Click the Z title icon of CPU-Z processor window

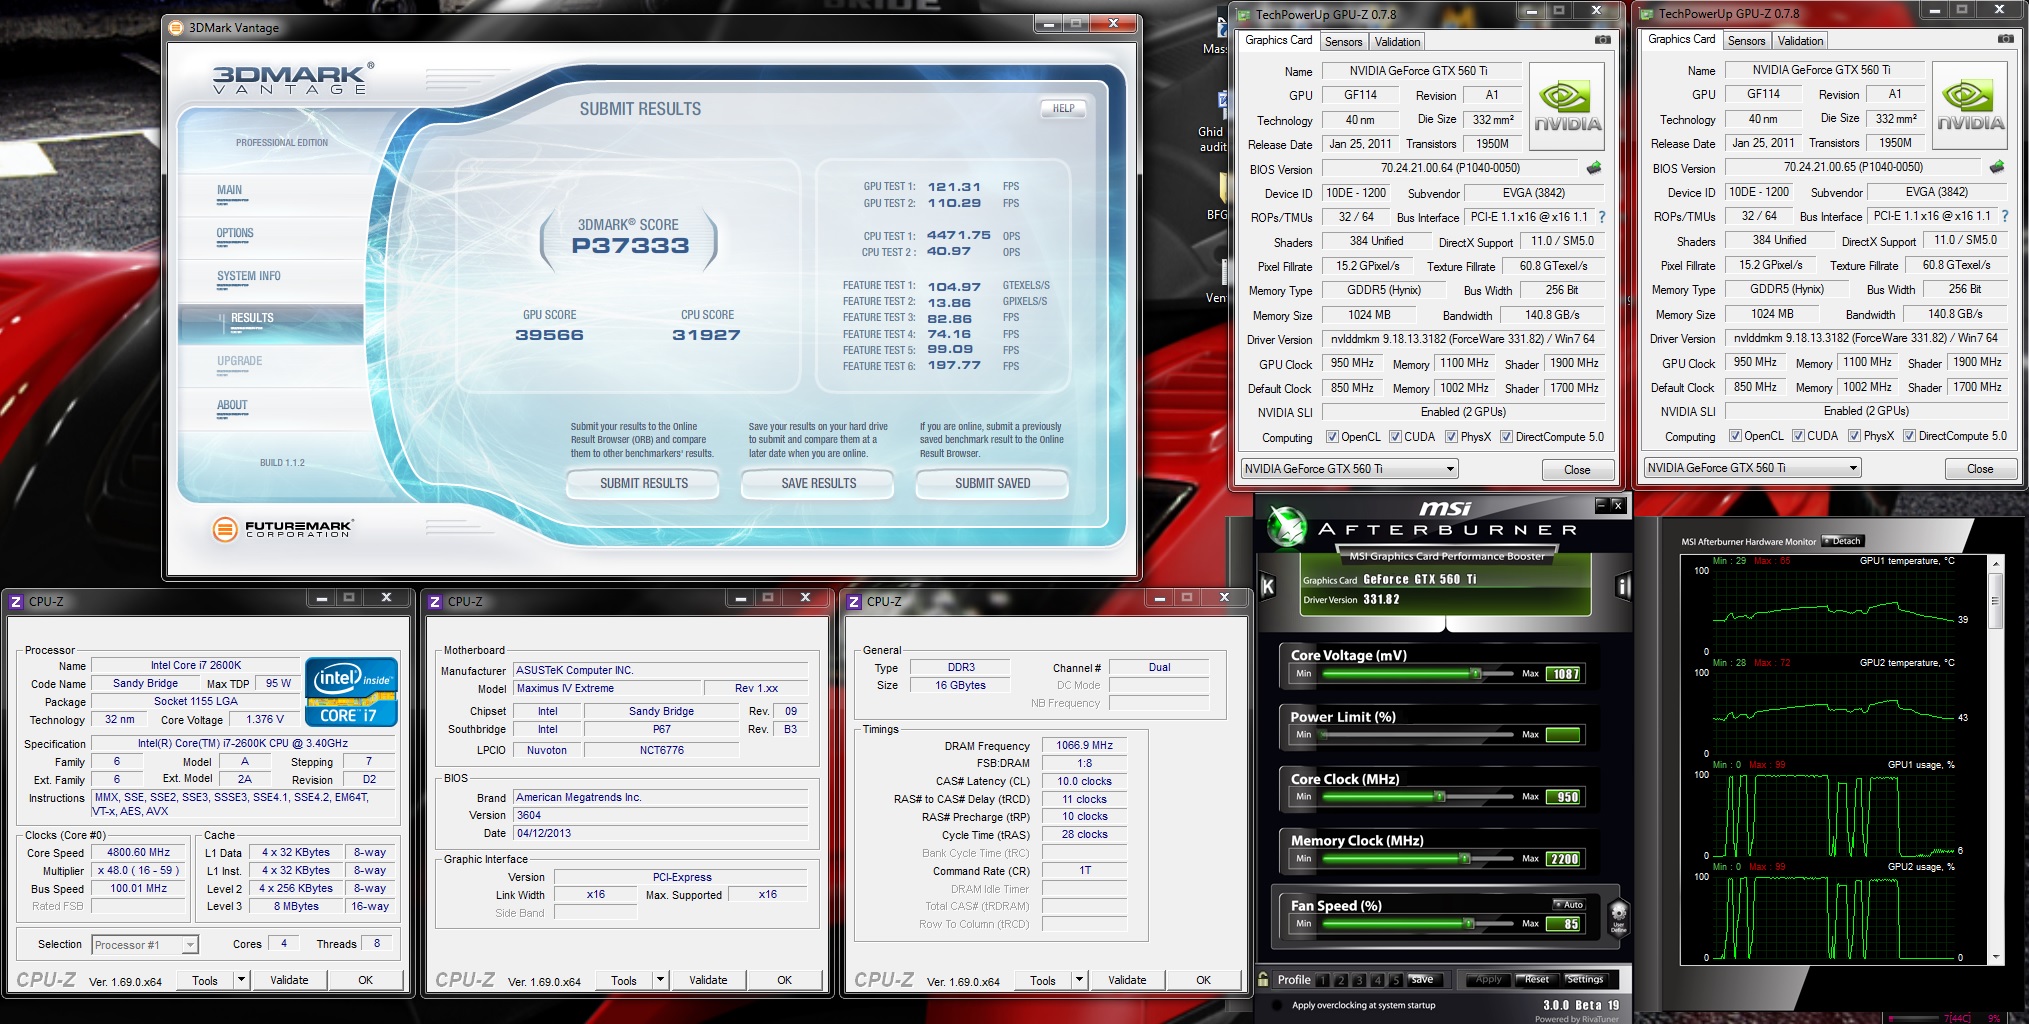pyautogui.click(x=16, y=601)
